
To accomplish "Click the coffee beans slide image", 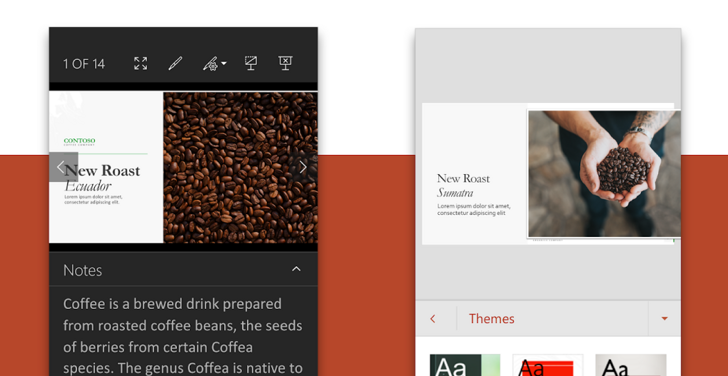I will click(x=240, y=167).
